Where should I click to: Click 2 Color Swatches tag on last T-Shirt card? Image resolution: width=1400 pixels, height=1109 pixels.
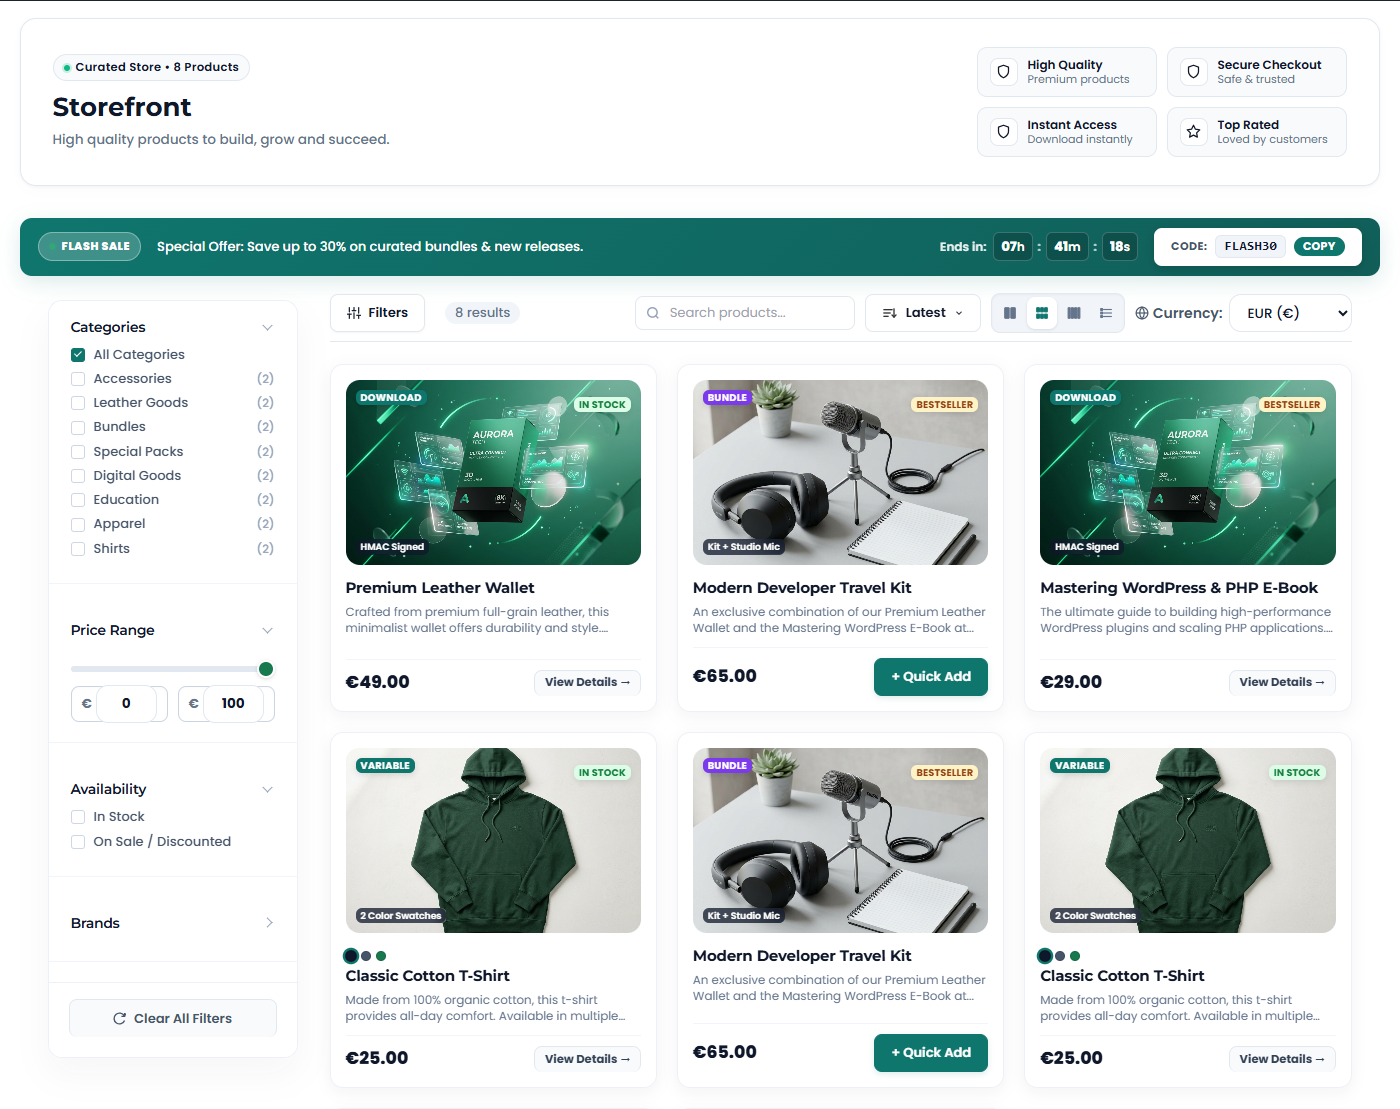pos(1095,915)
